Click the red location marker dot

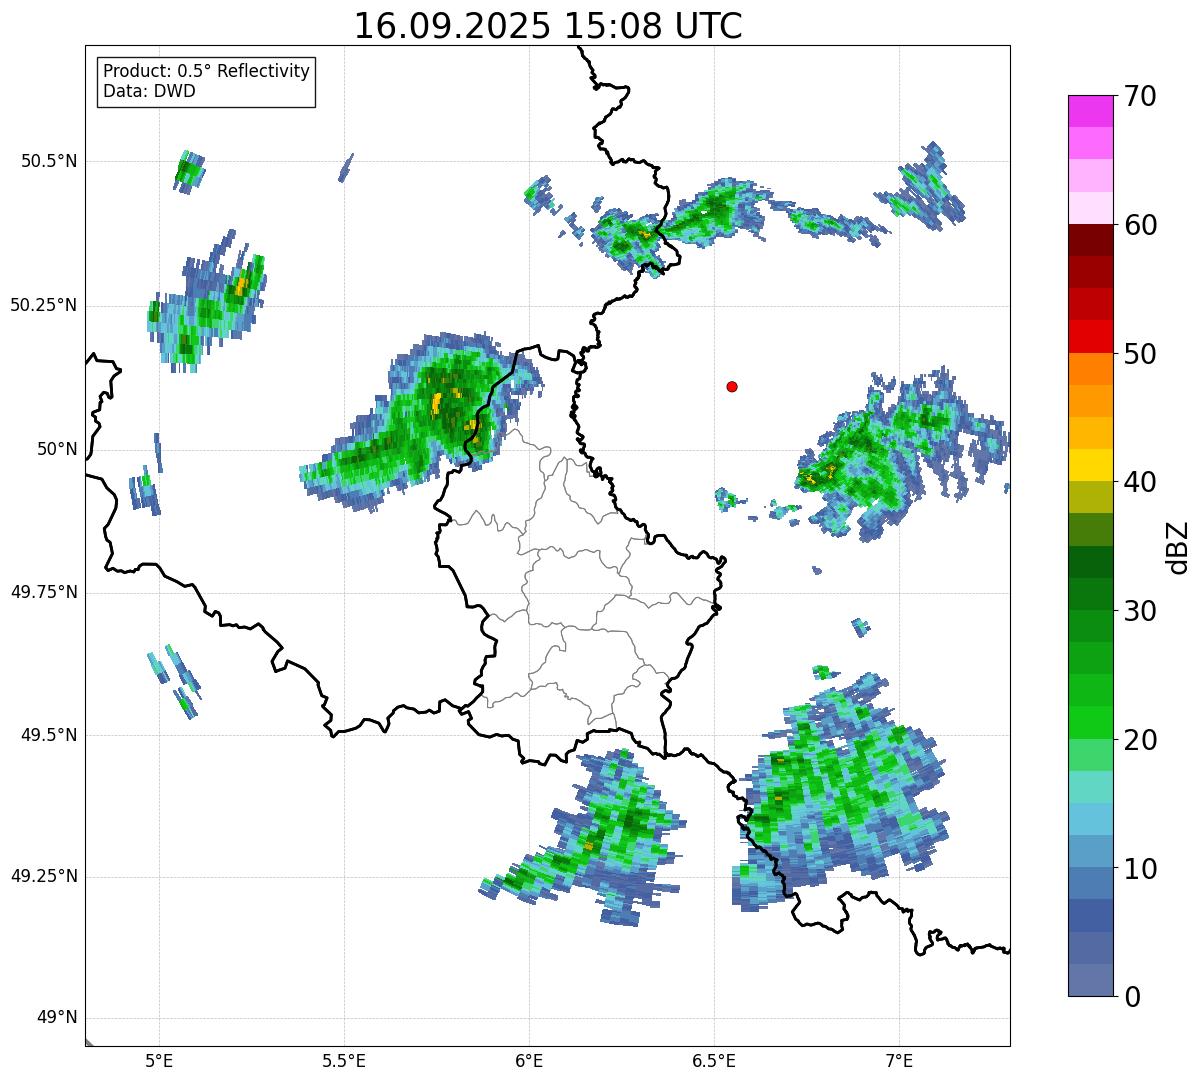pyautogui.click(x=732, y=386)
